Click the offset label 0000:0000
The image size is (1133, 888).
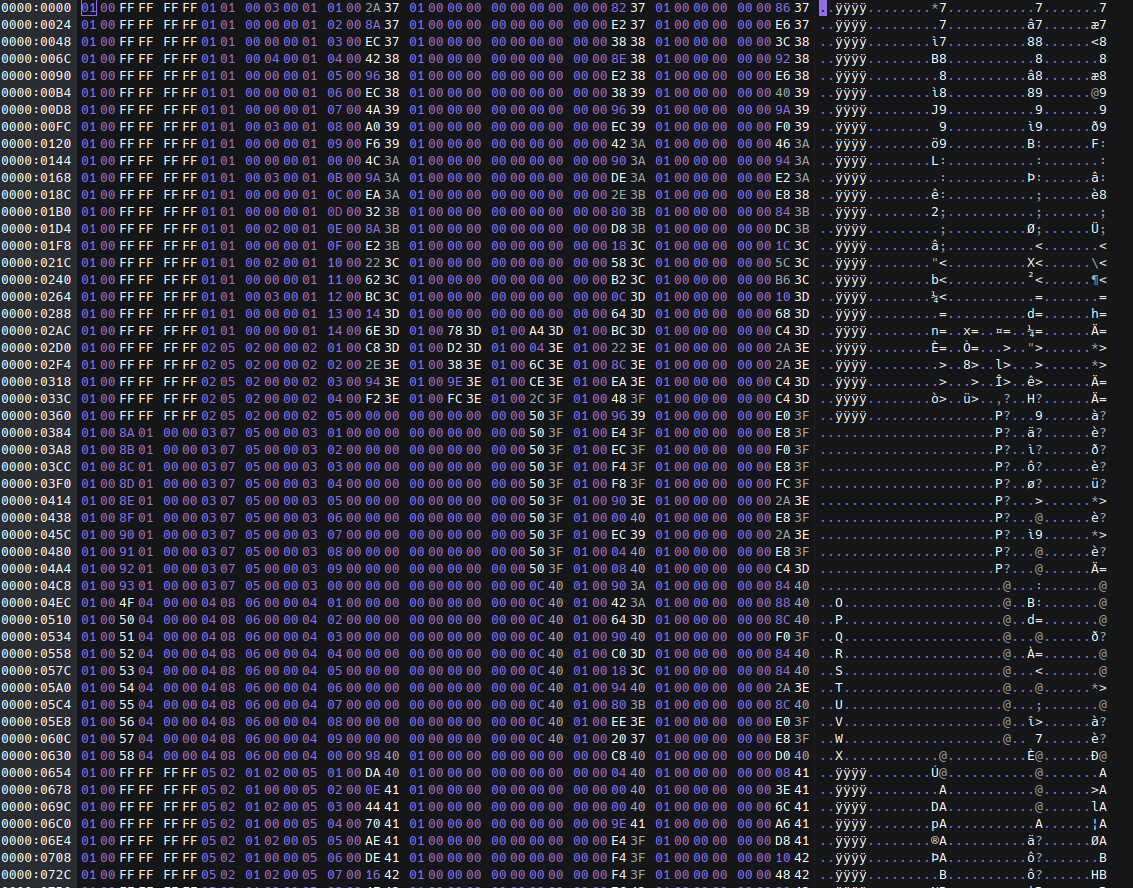click(x=36, y=8)
